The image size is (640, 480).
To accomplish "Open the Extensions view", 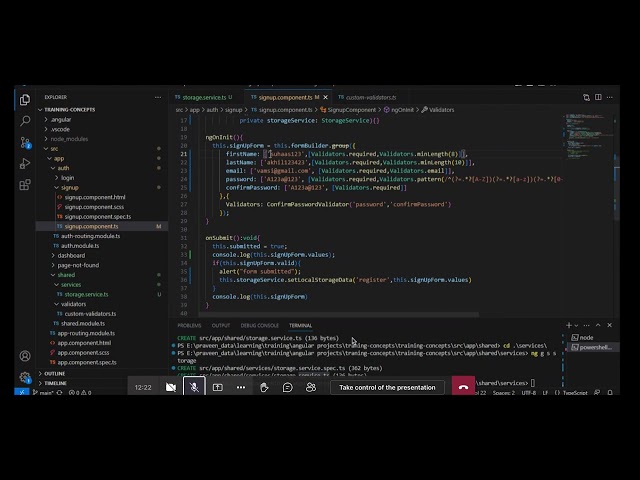I will click(25, 184).
